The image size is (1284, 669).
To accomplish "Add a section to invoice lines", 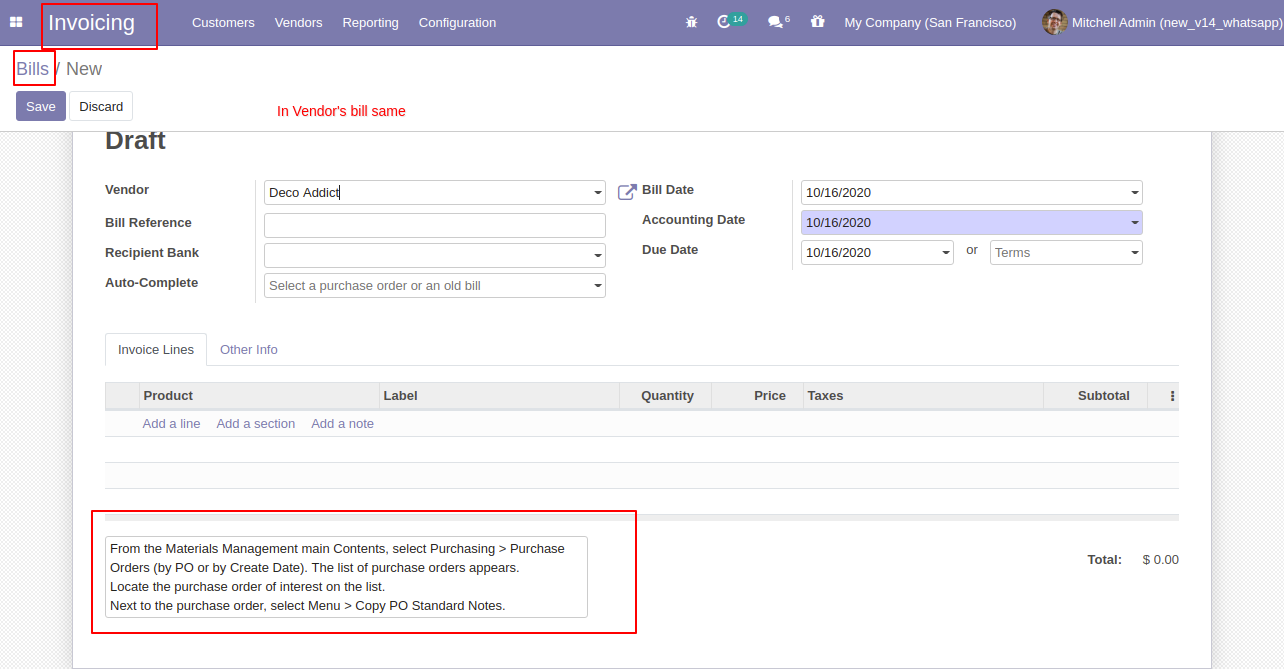I will tap(256, 424).
